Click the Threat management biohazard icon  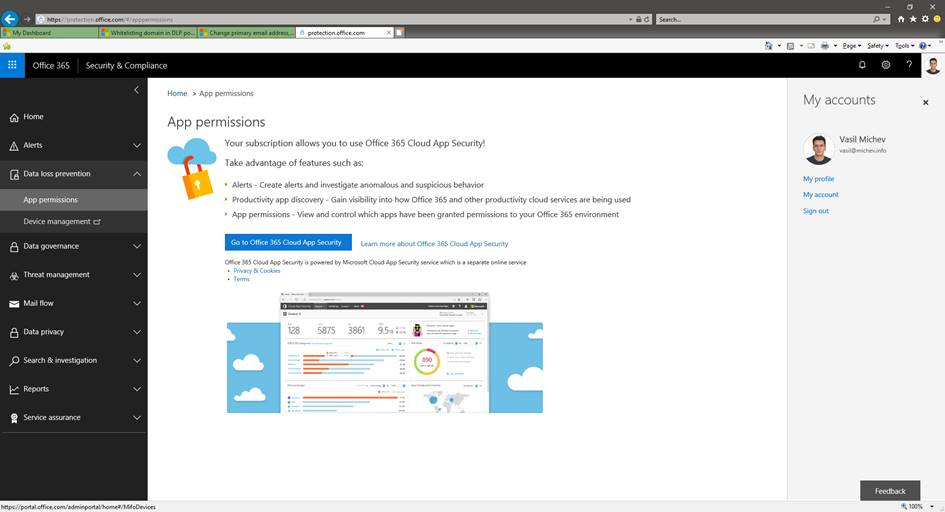tap(14, 275)
